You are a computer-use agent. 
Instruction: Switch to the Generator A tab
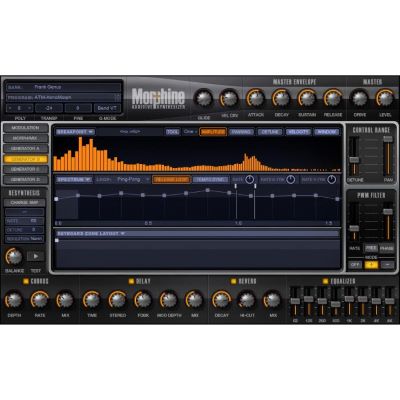click(x=25, y=149)
